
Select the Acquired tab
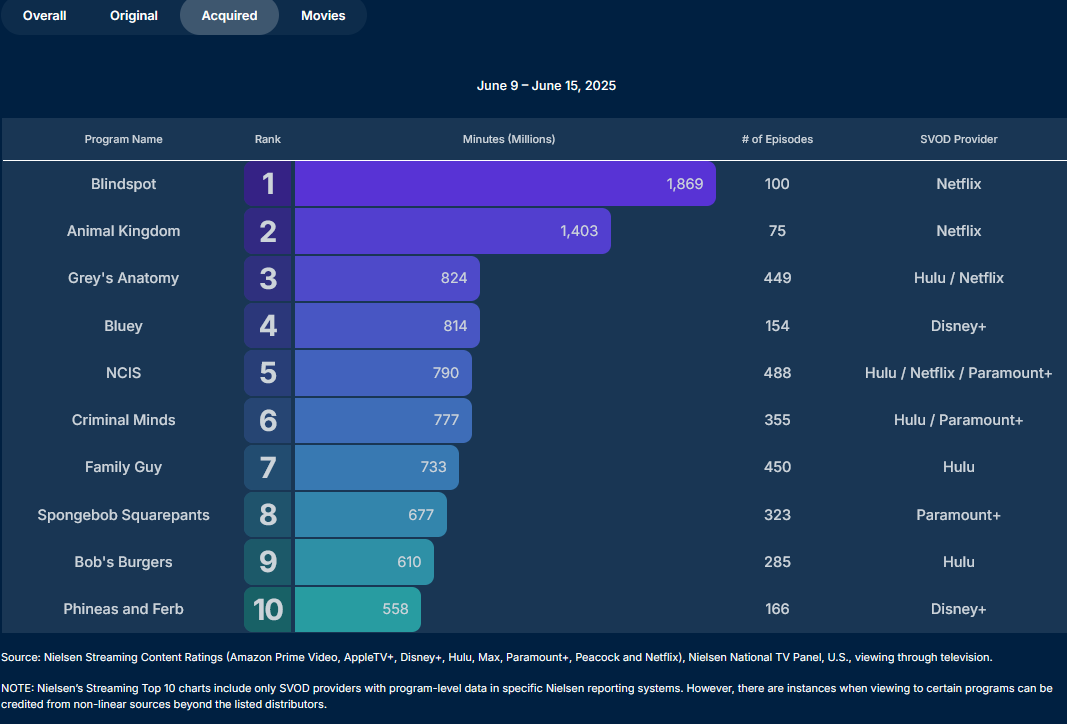point(229,16)
